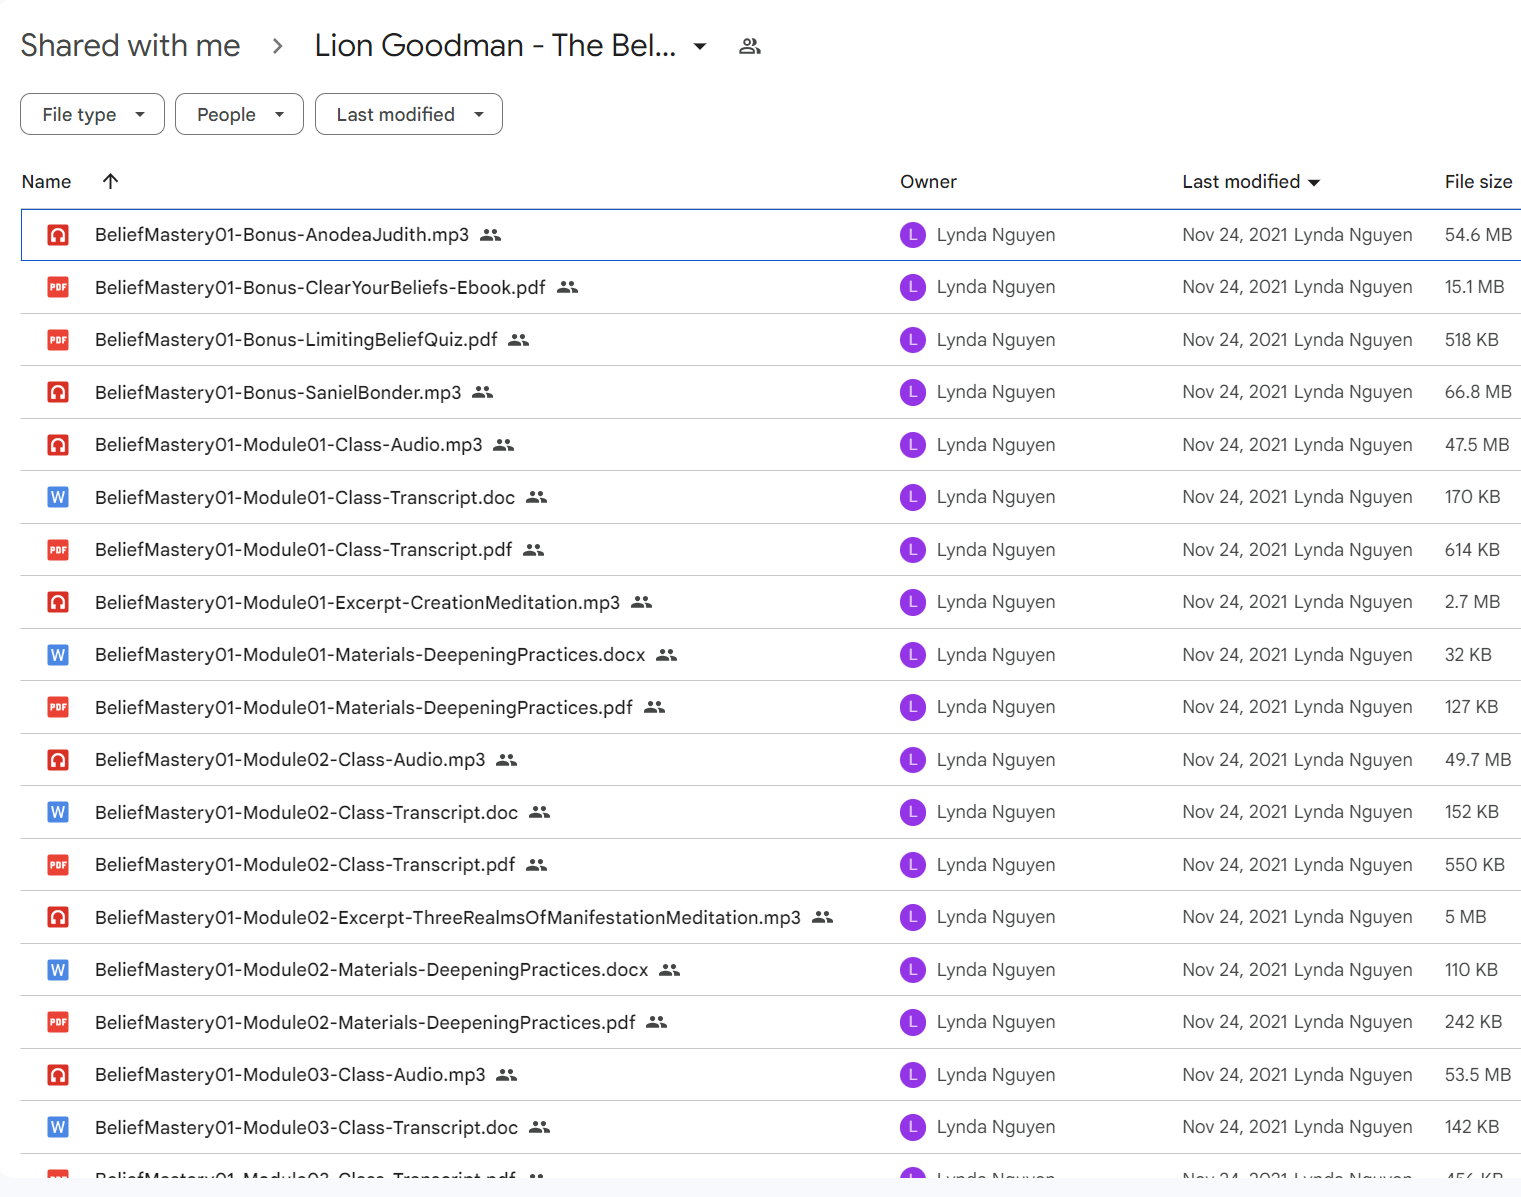1521x1197 pixels.
Task: Select file BeliefMastery01-Module02-Class-Transcript.doc
Action: click(306, 812)
